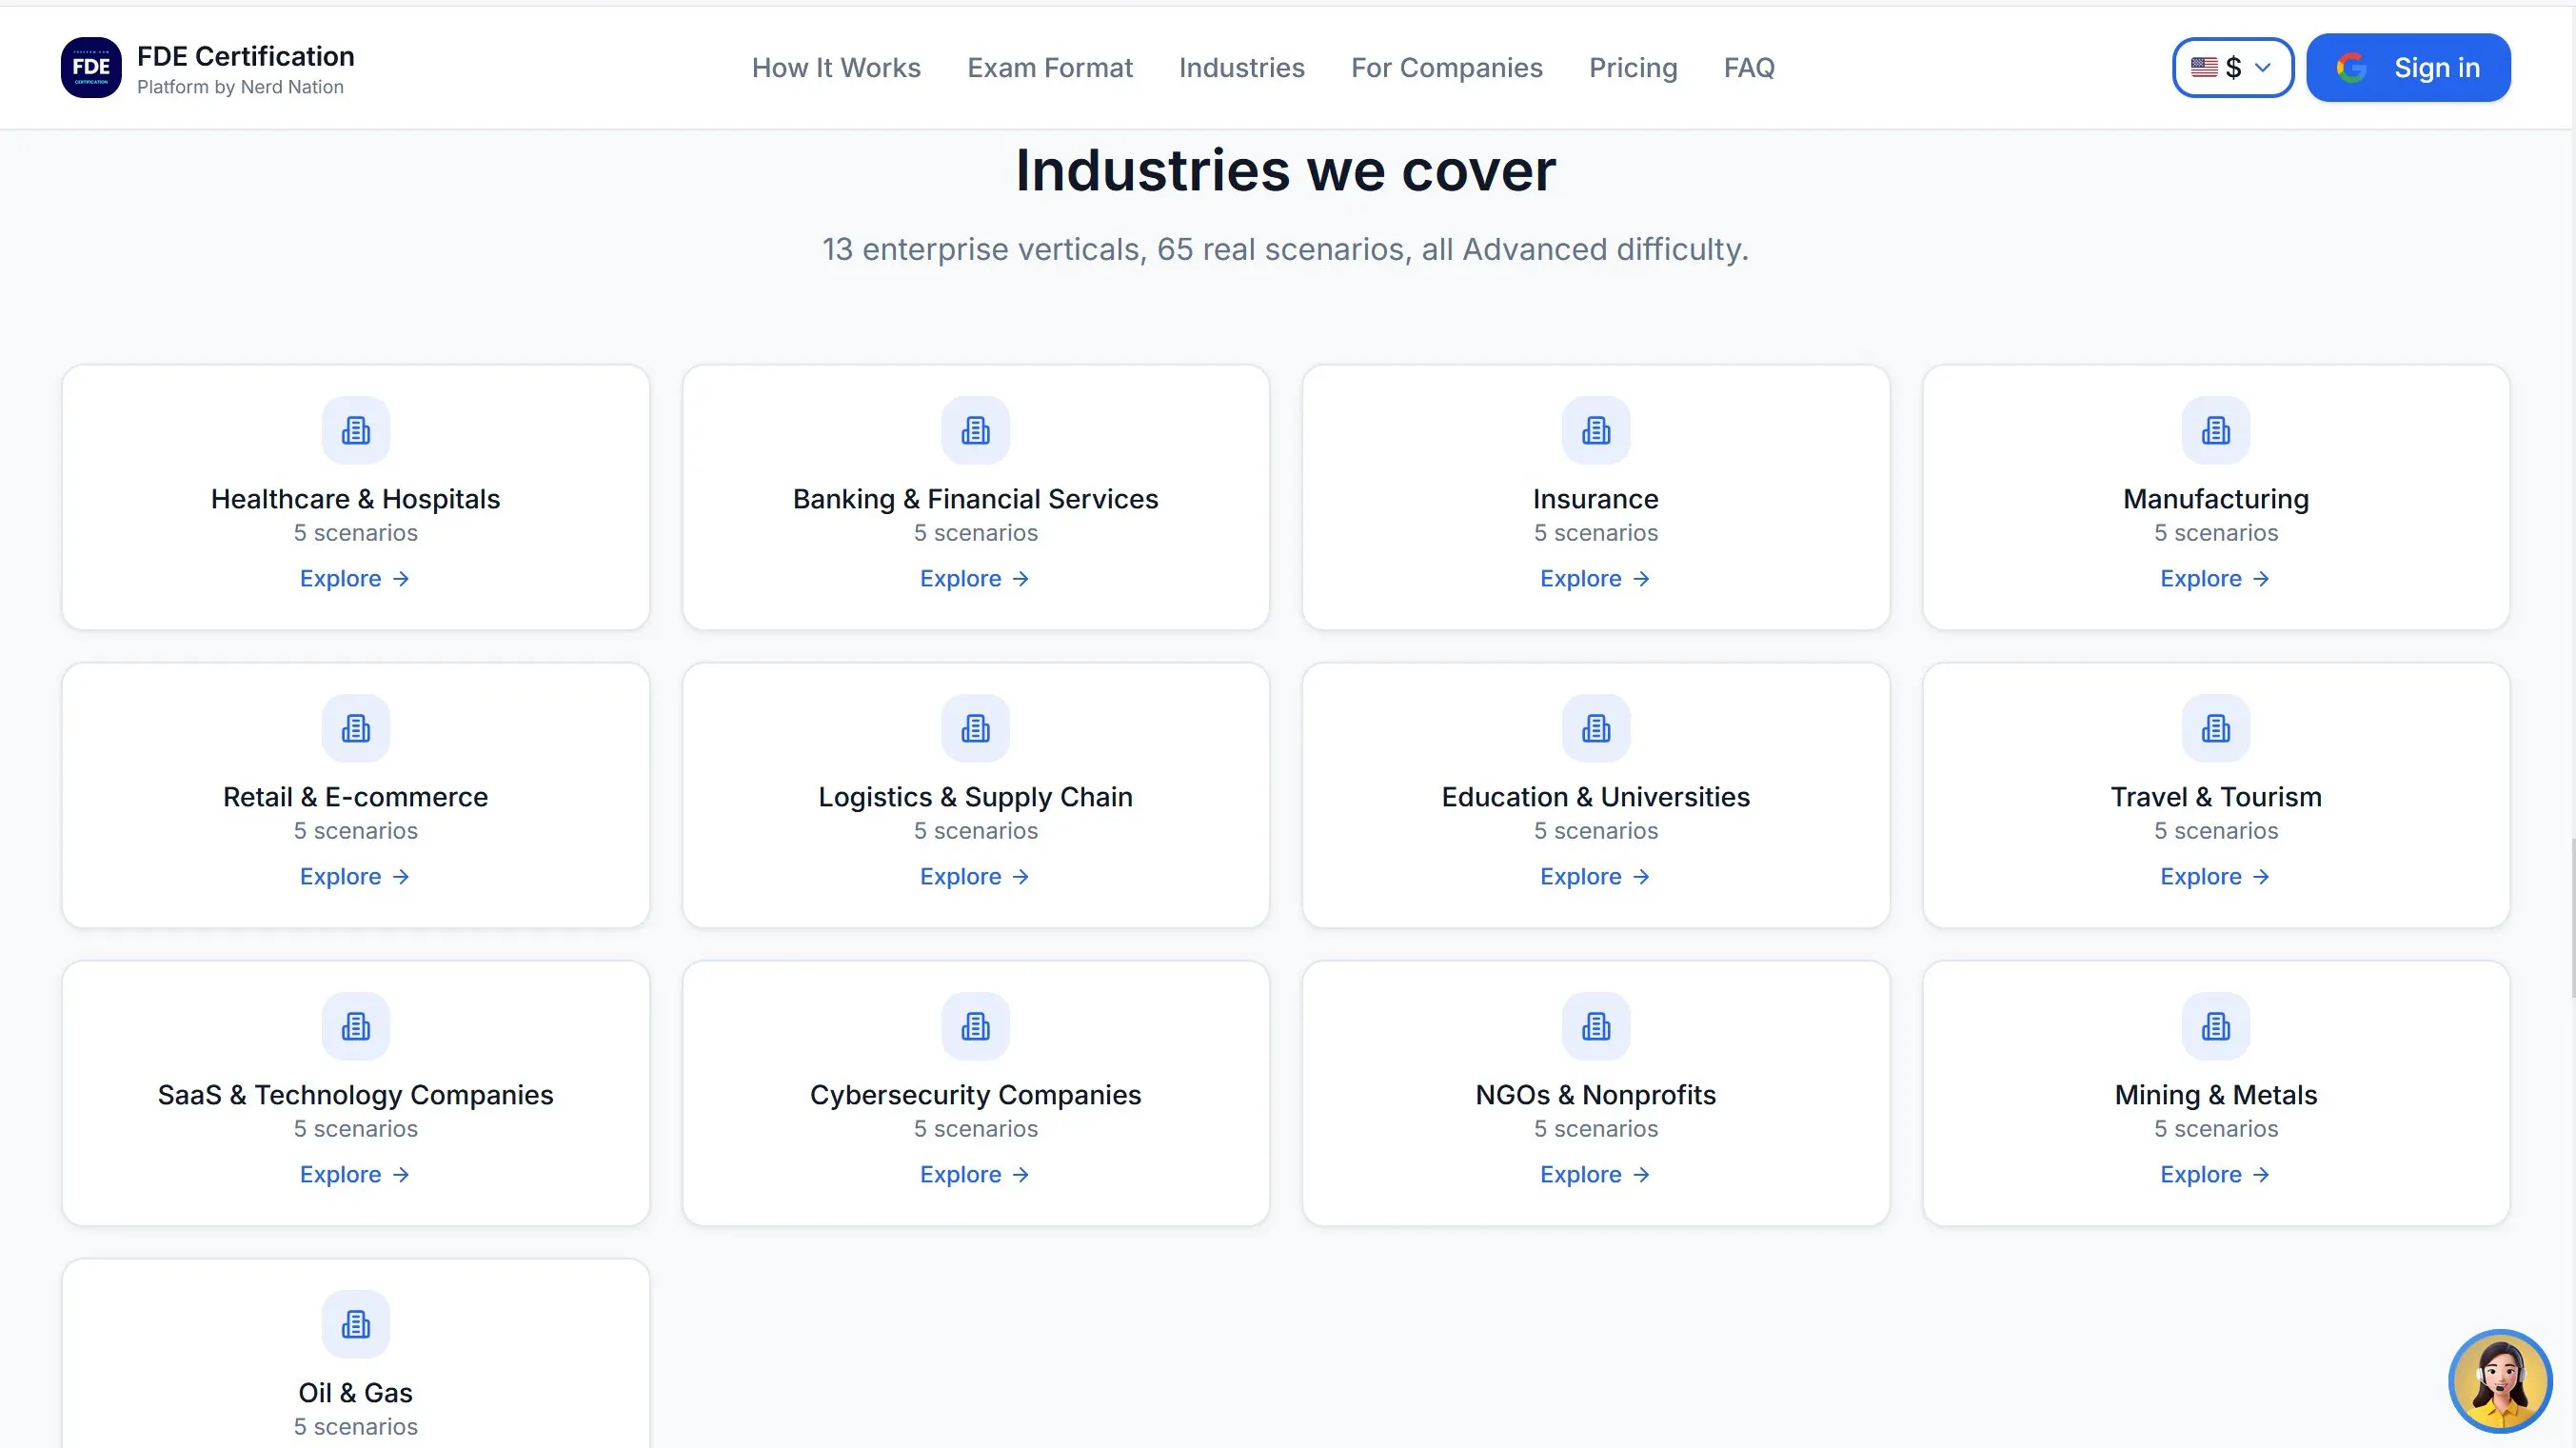Click the Healthcare & Hospitals building icon

356,431
